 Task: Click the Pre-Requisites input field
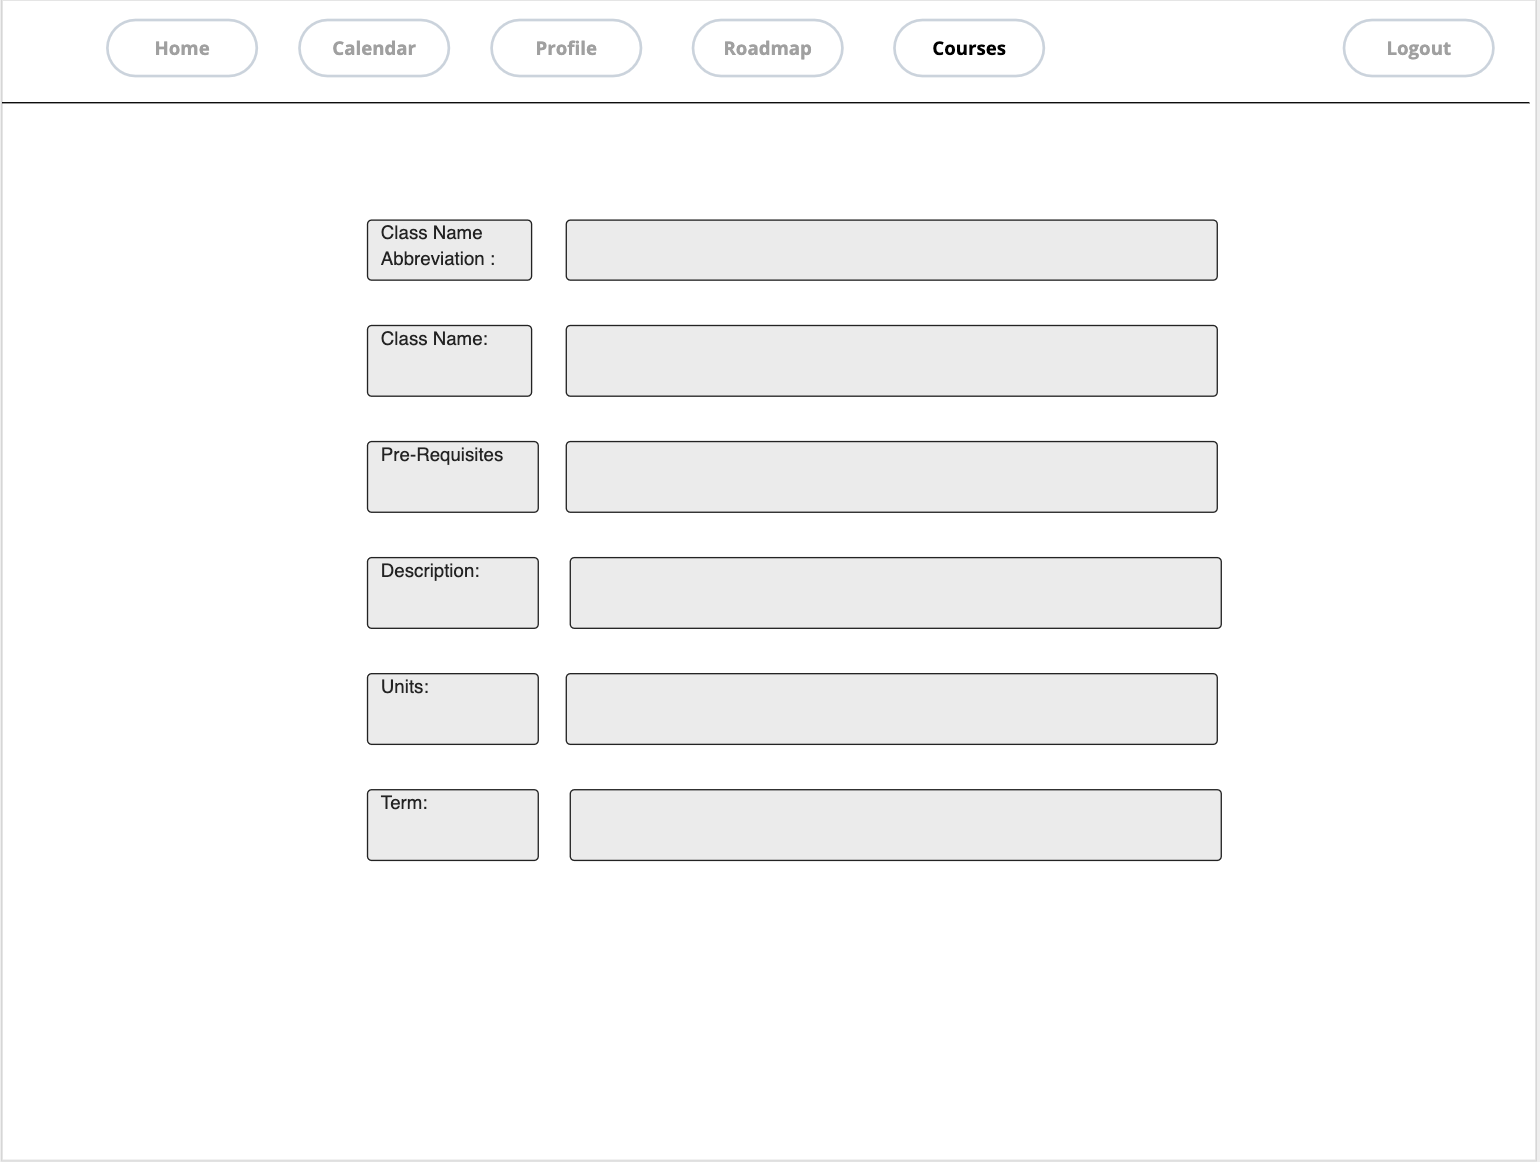(x=892, y=477)
